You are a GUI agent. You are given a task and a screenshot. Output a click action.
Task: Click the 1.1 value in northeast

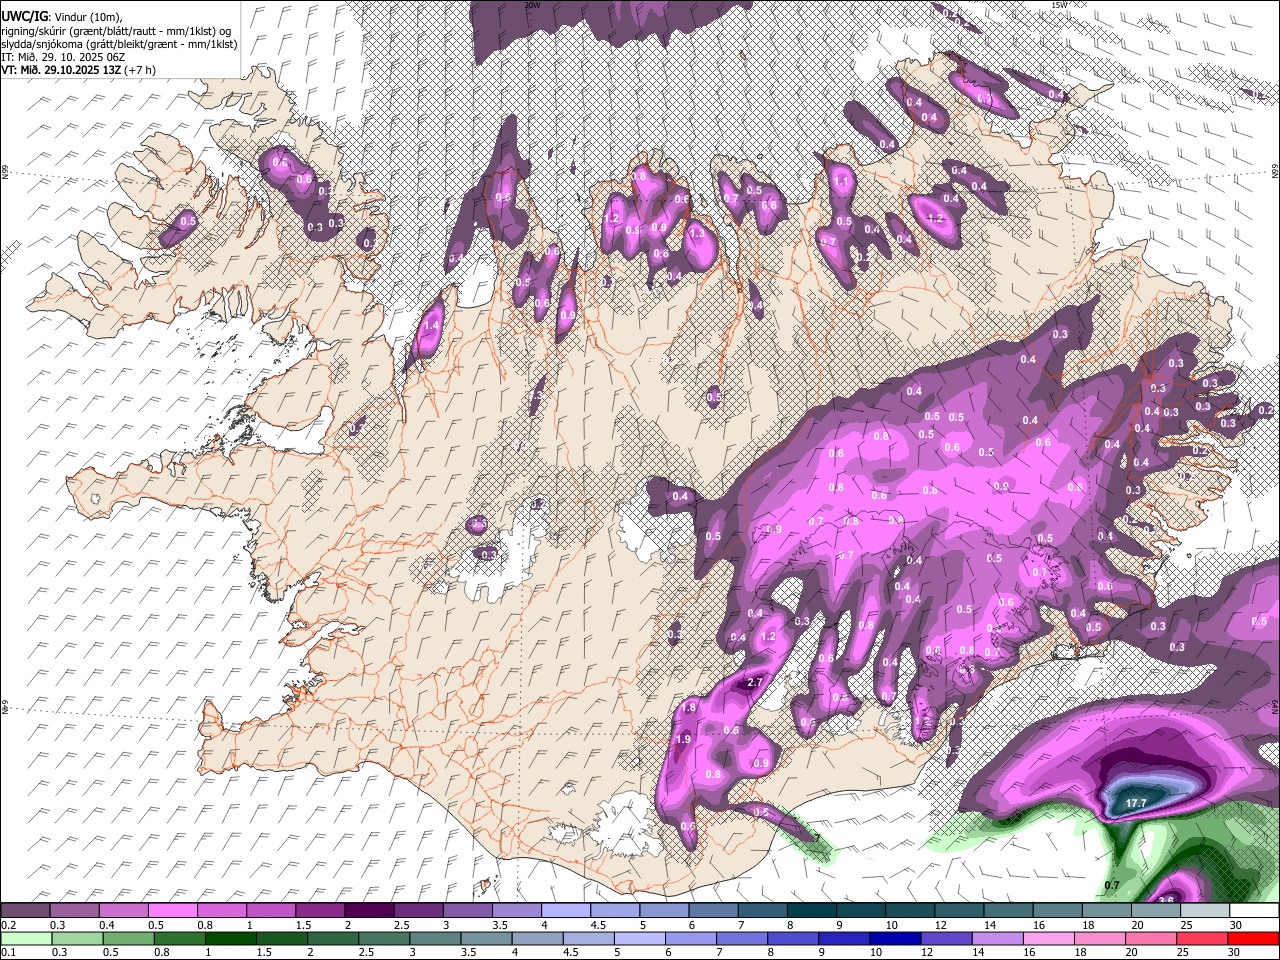842,182
